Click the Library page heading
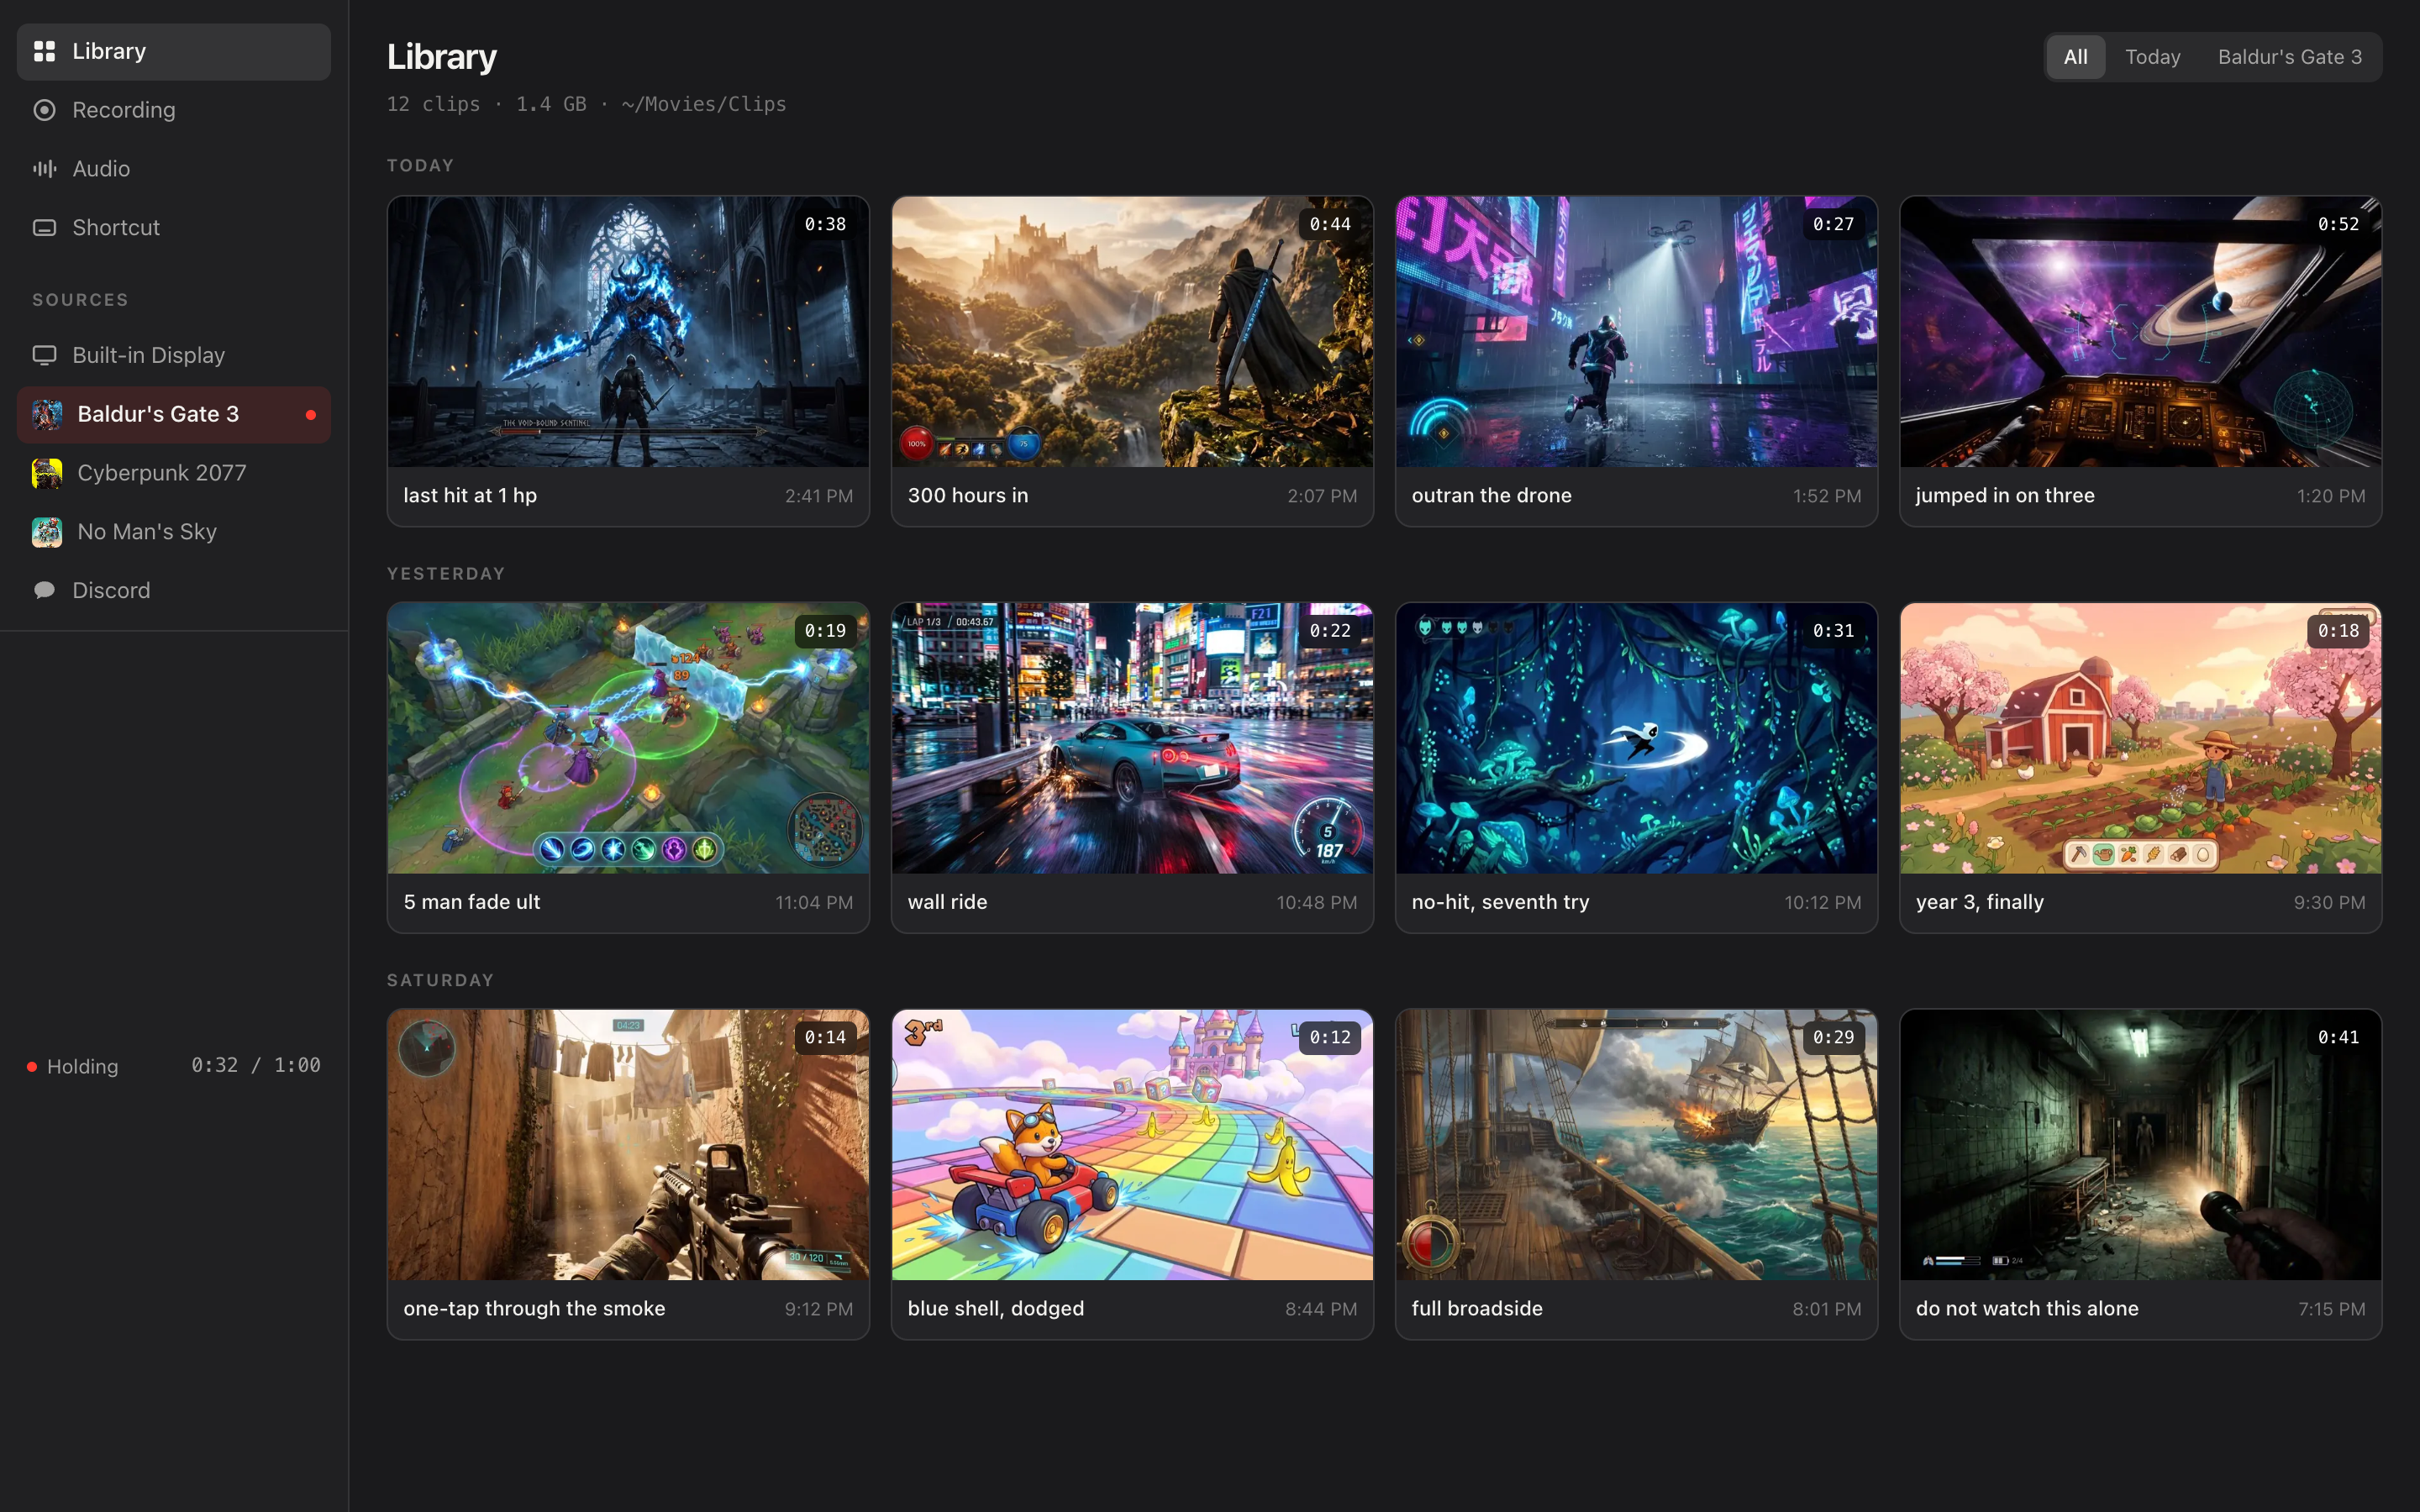The image size is (2420, 1512). pos(441,57)
